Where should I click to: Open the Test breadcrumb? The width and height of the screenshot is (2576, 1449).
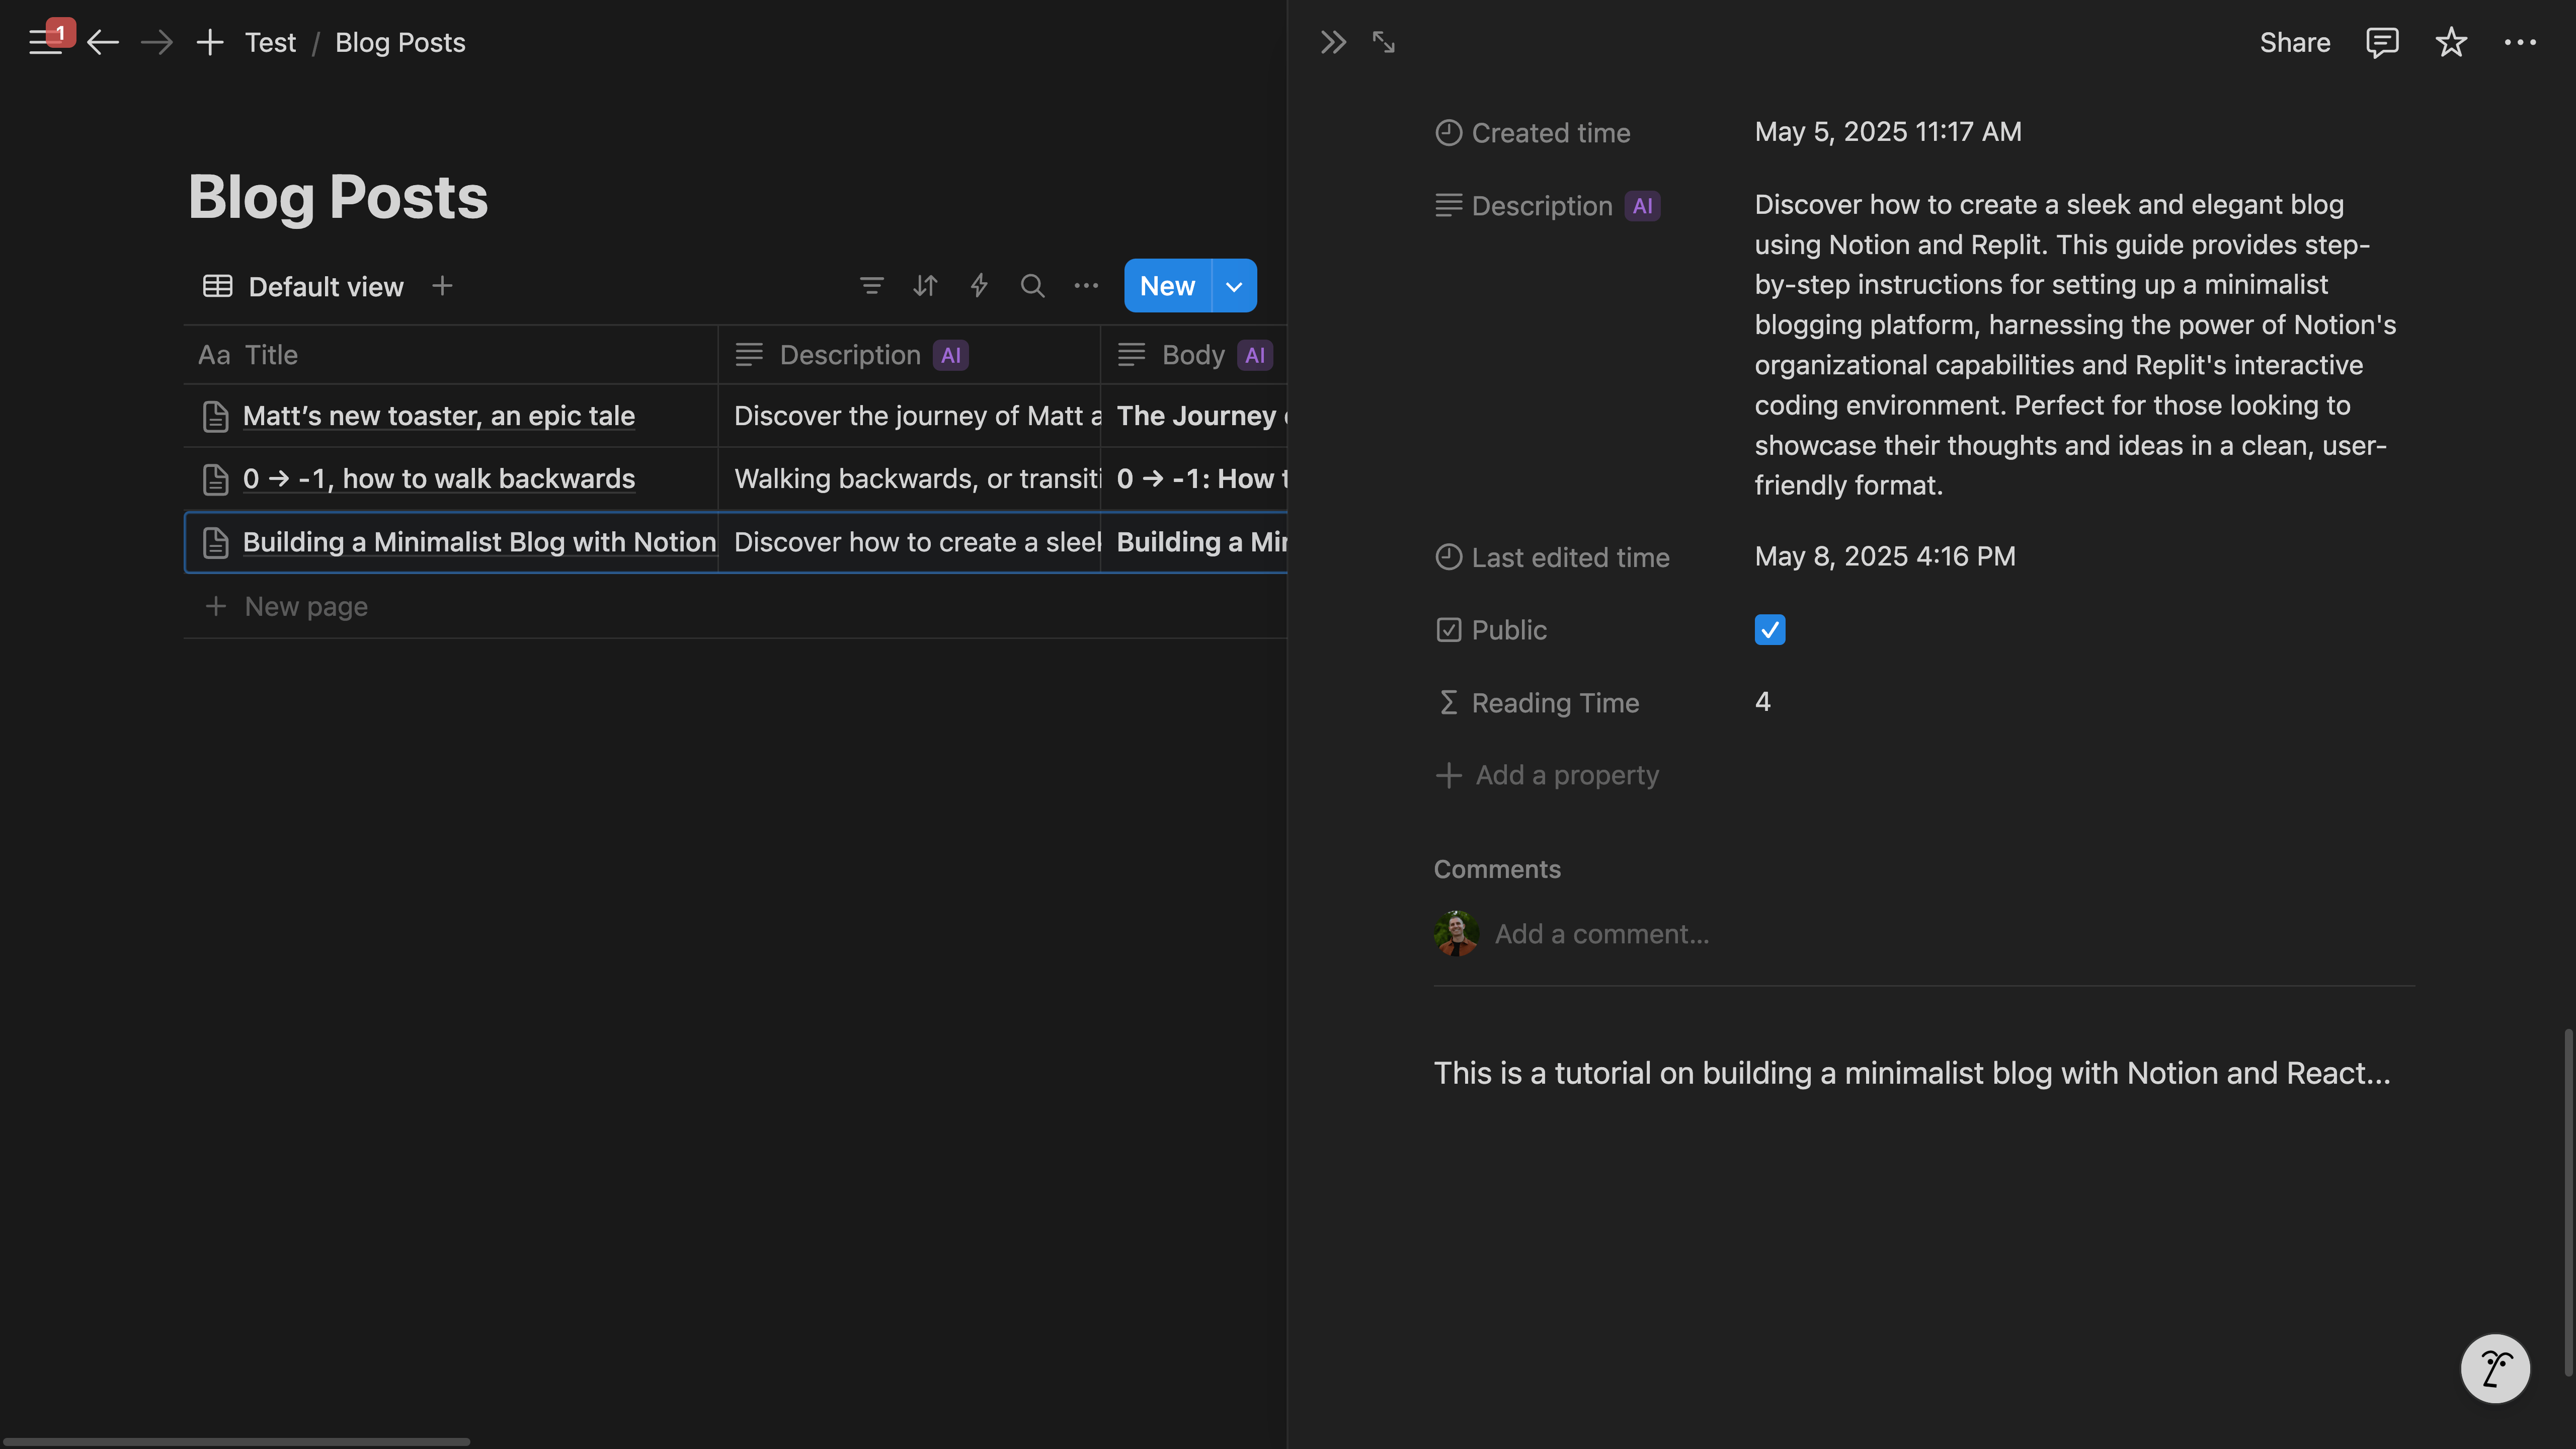click(270, 42)
